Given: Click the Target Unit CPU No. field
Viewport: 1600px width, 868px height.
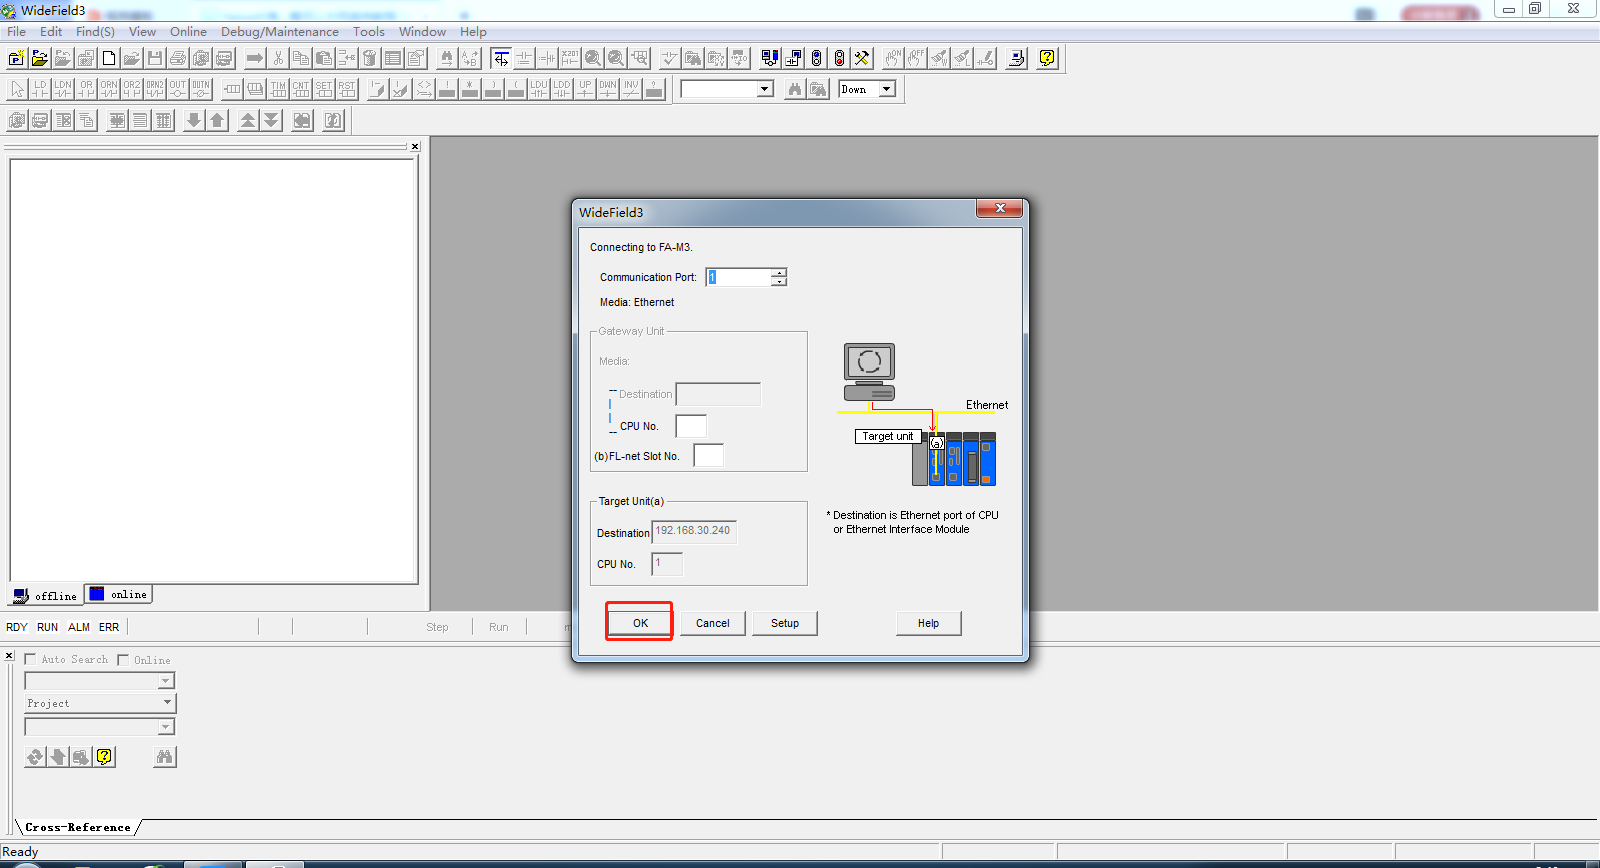Looking at the screenshot, I should pyautogui.click(x=667, y=563).
